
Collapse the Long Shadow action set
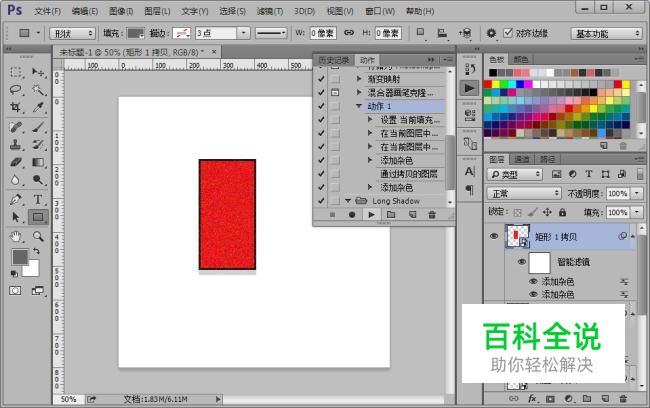[x=348, y=201]
